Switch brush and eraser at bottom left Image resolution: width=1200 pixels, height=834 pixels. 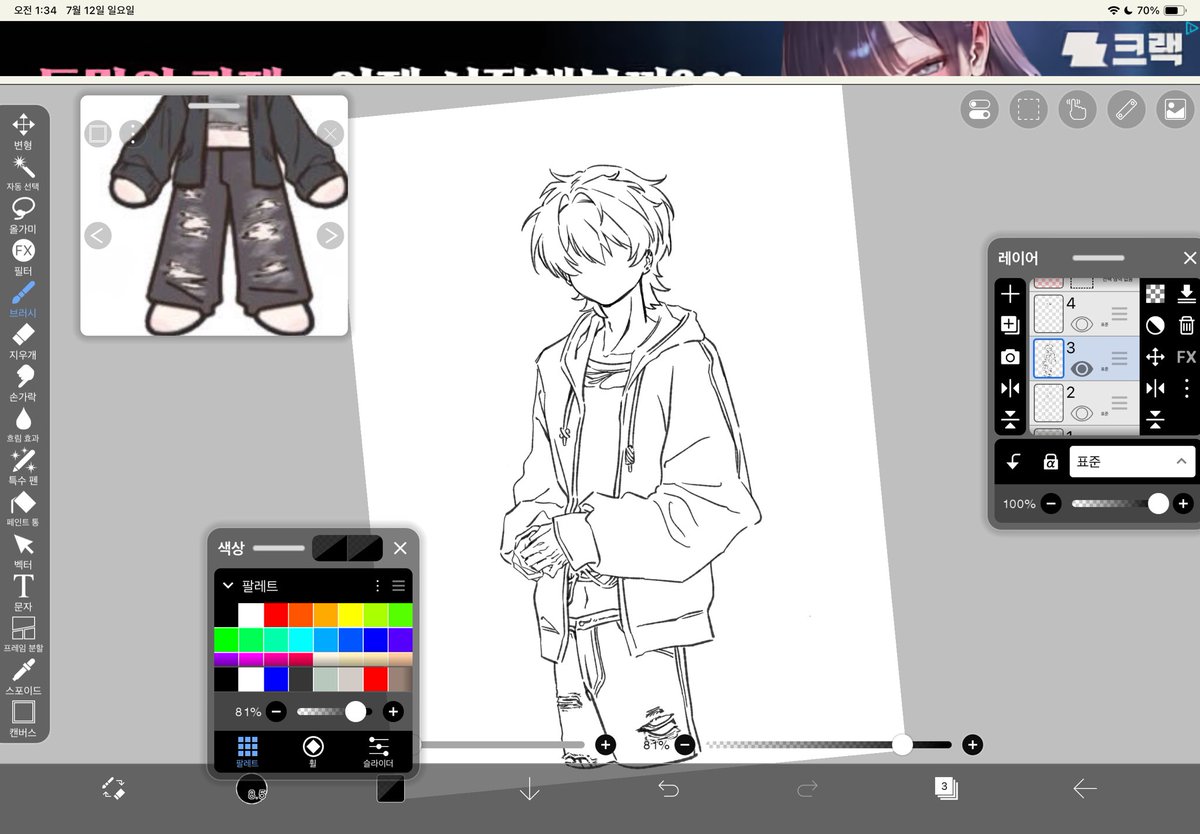(113, 789)
